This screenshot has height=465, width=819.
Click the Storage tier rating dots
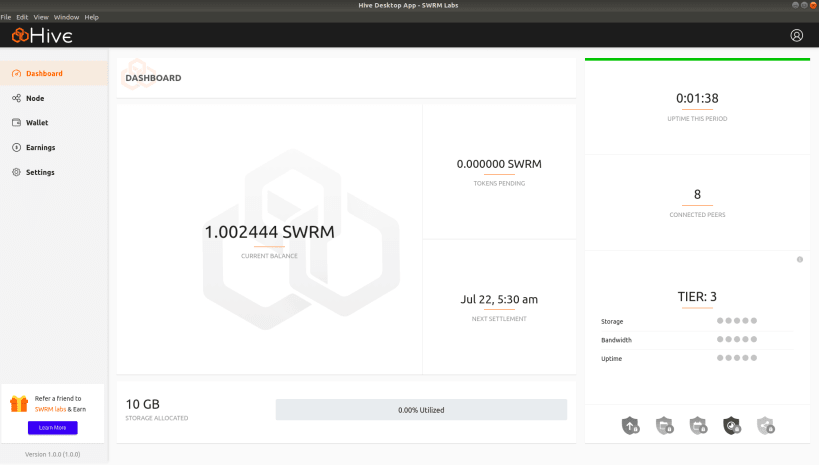(736, 321)
